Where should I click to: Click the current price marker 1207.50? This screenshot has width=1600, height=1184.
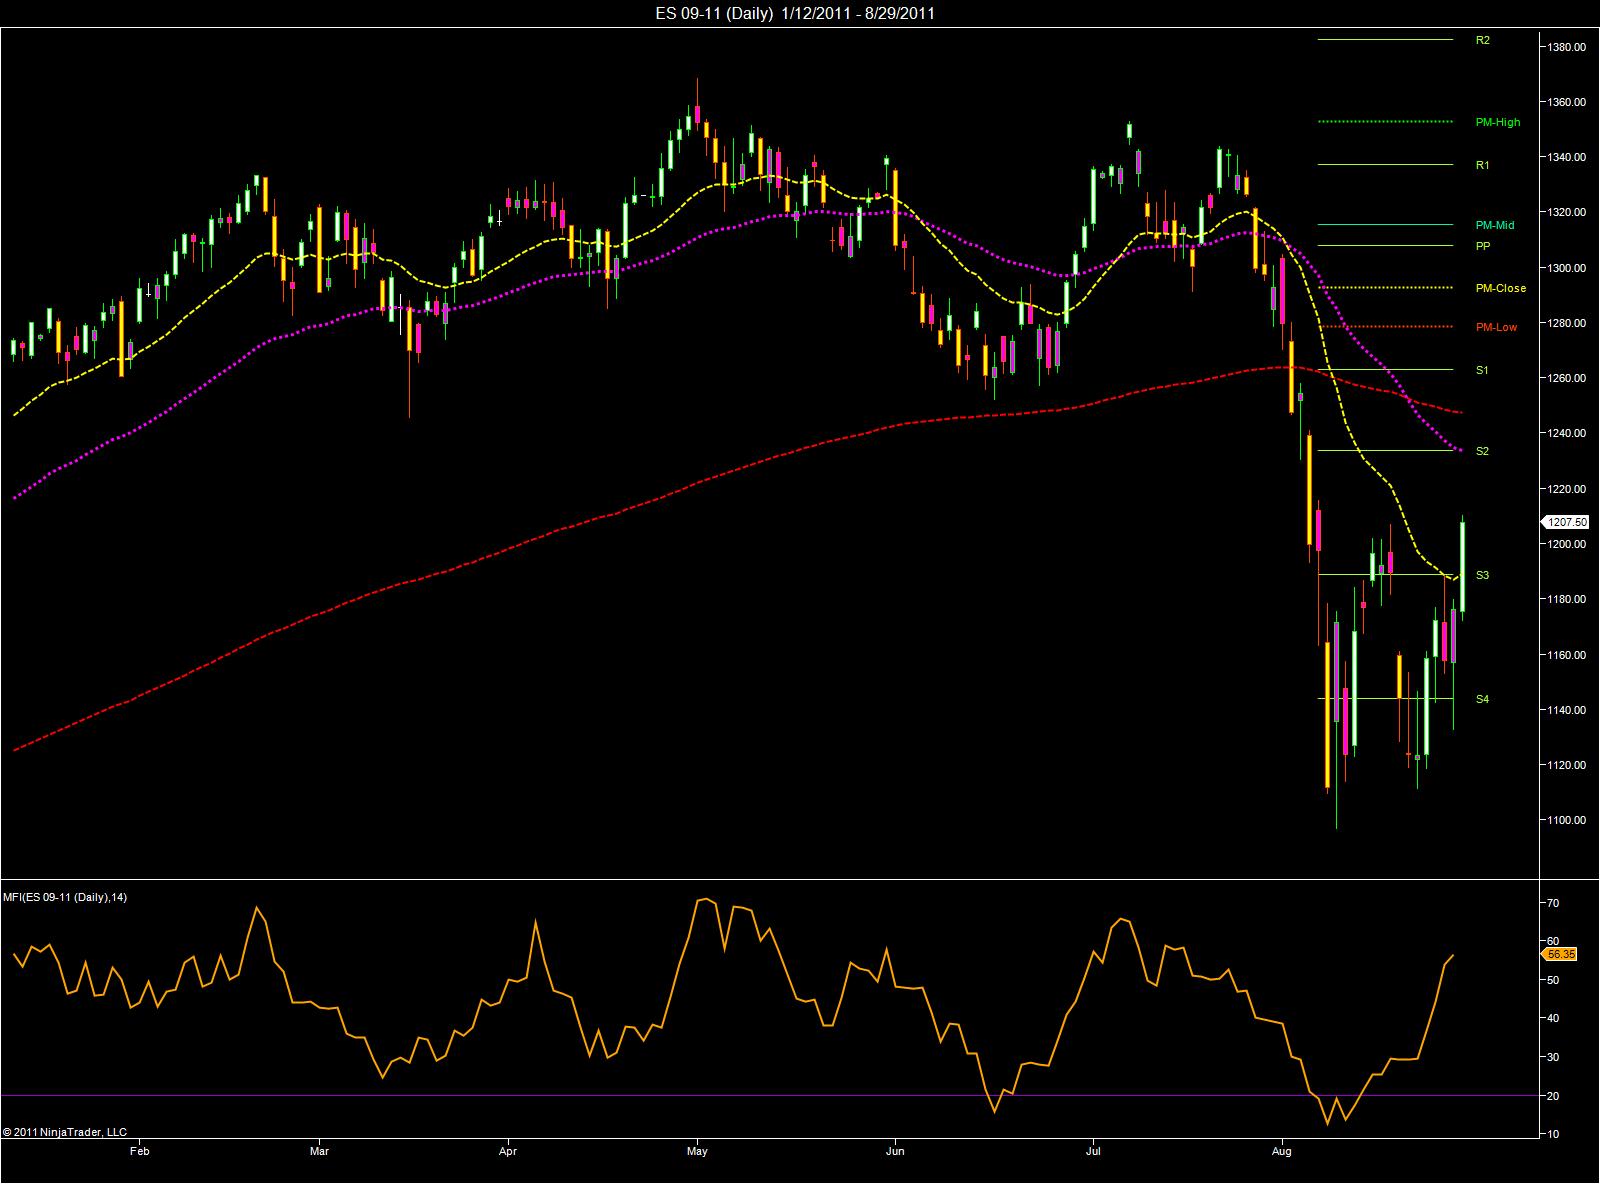point(1566,522)
